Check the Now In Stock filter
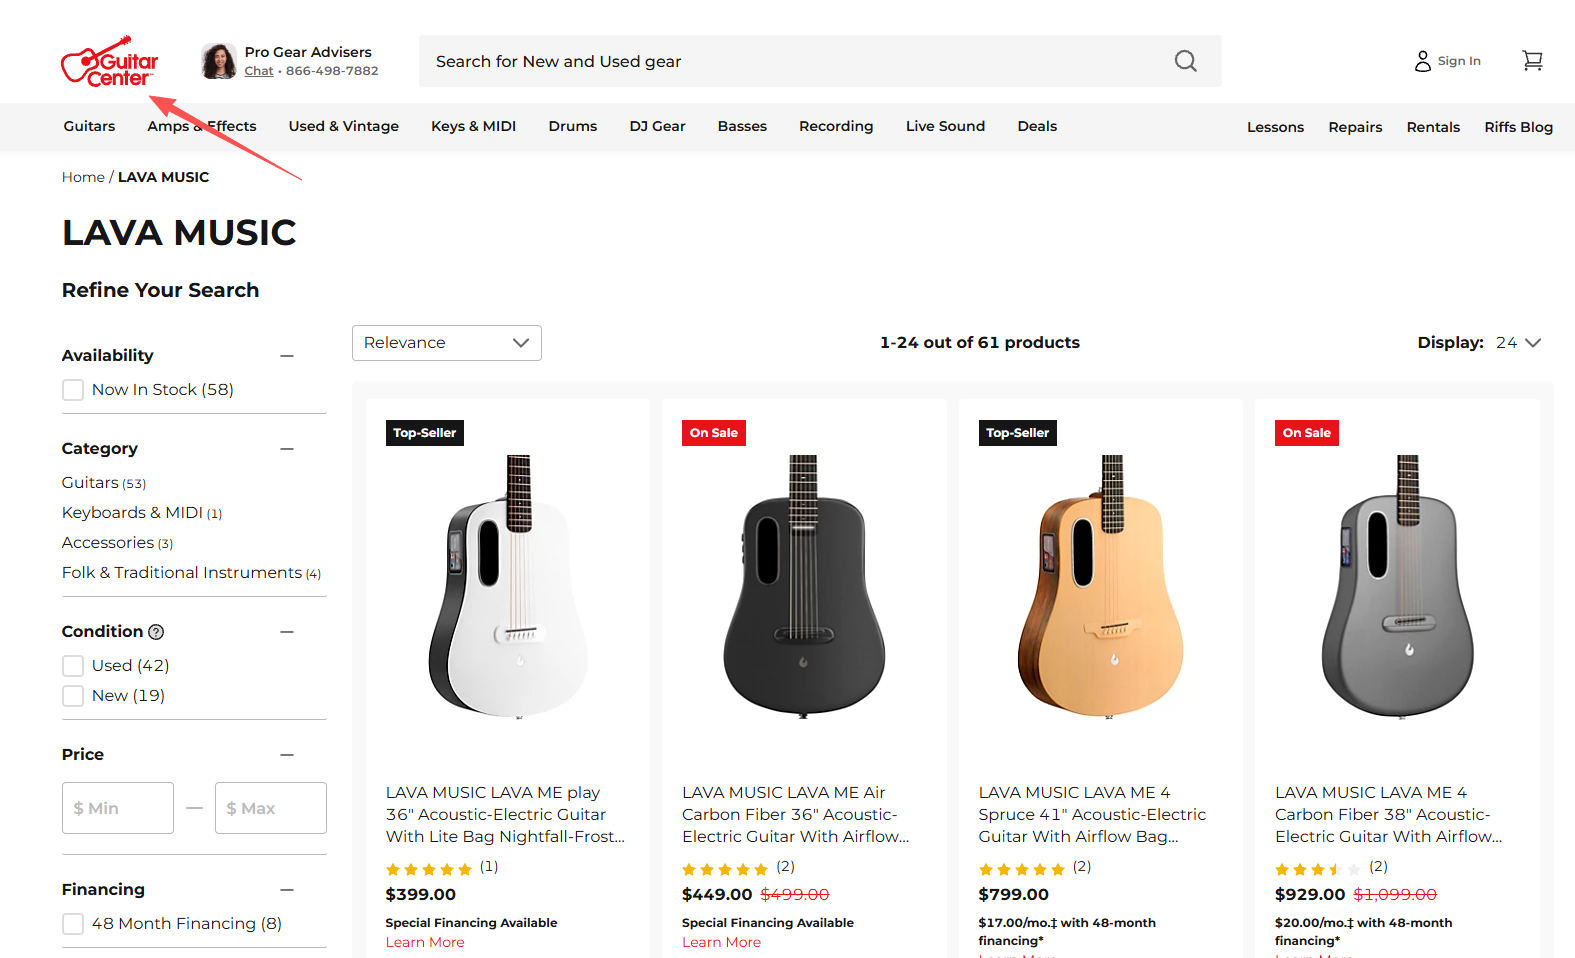The height and width of the screenshot is (958, 1575). 73,390
